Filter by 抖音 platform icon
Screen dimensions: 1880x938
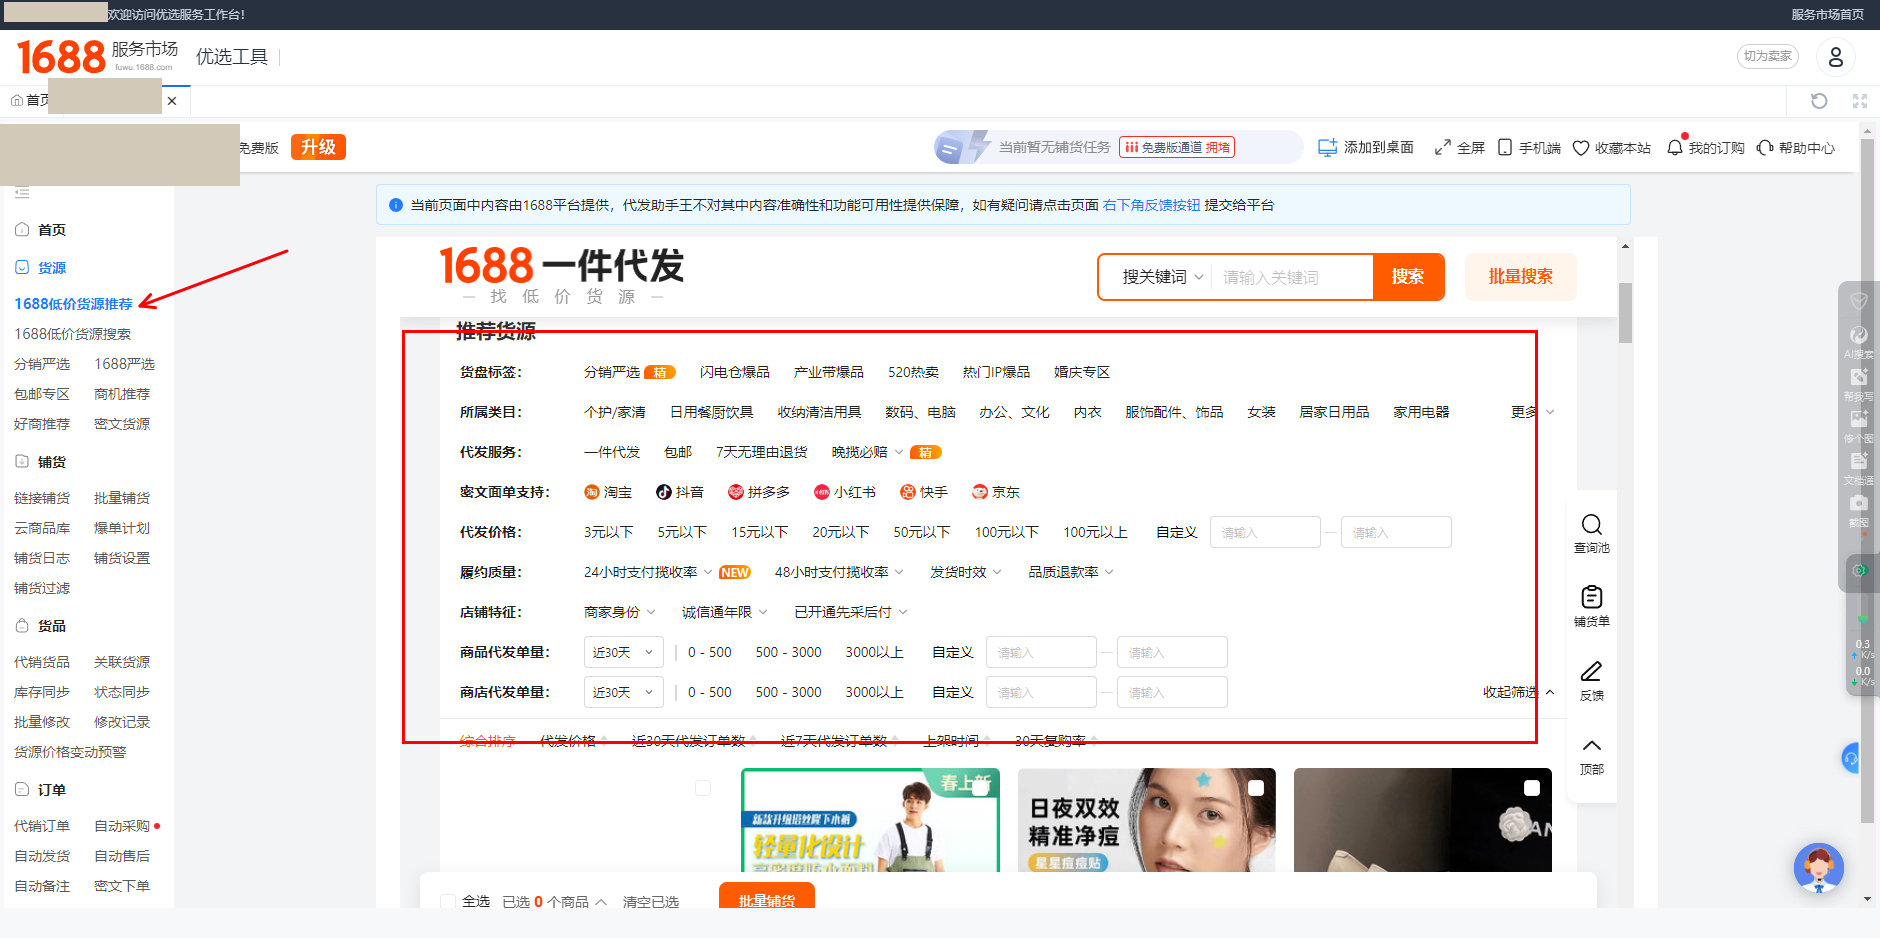663,492
